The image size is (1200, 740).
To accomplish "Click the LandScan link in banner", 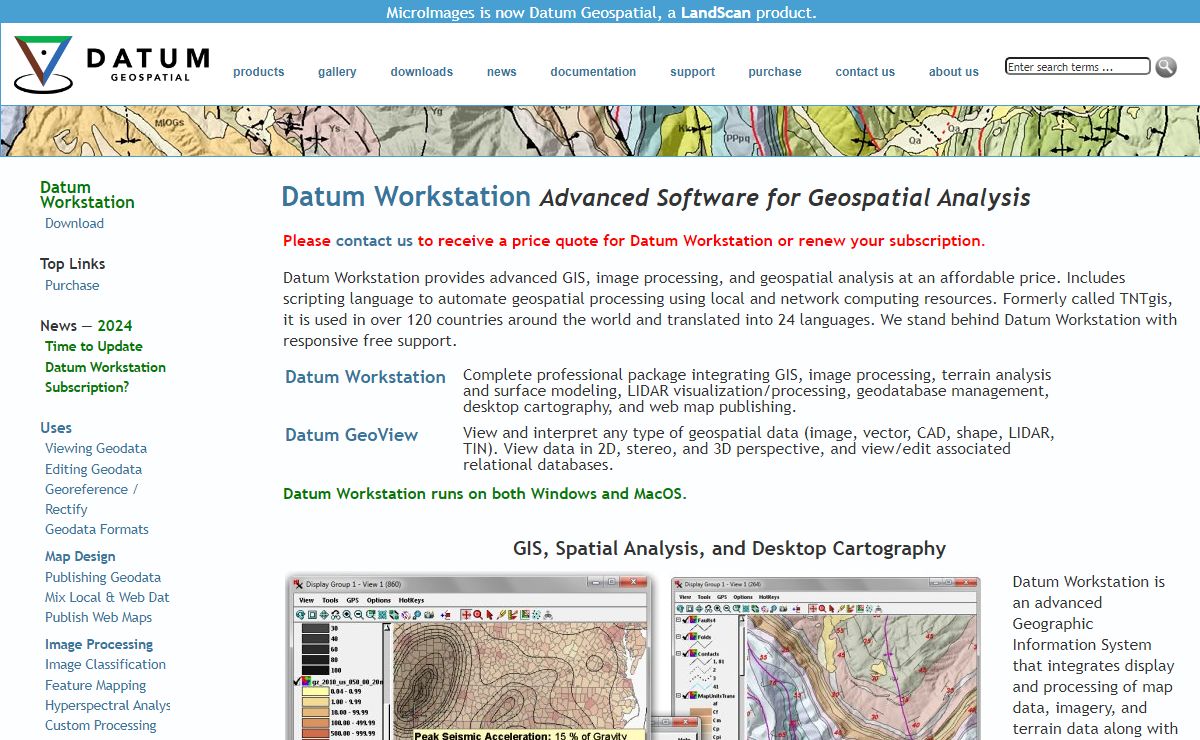I will click(x=716, y=13).
